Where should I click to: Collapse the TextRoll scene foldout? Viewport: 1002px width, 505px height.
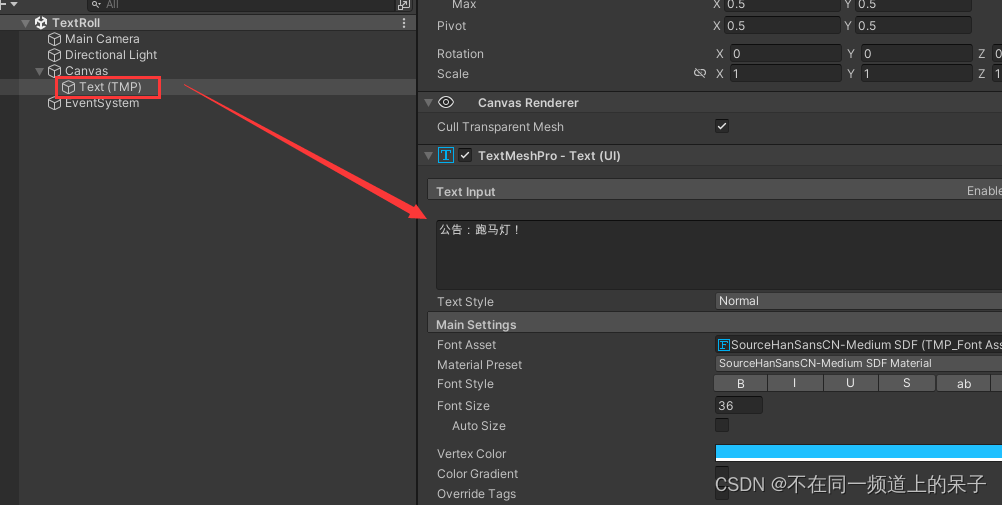click(26, 23)
